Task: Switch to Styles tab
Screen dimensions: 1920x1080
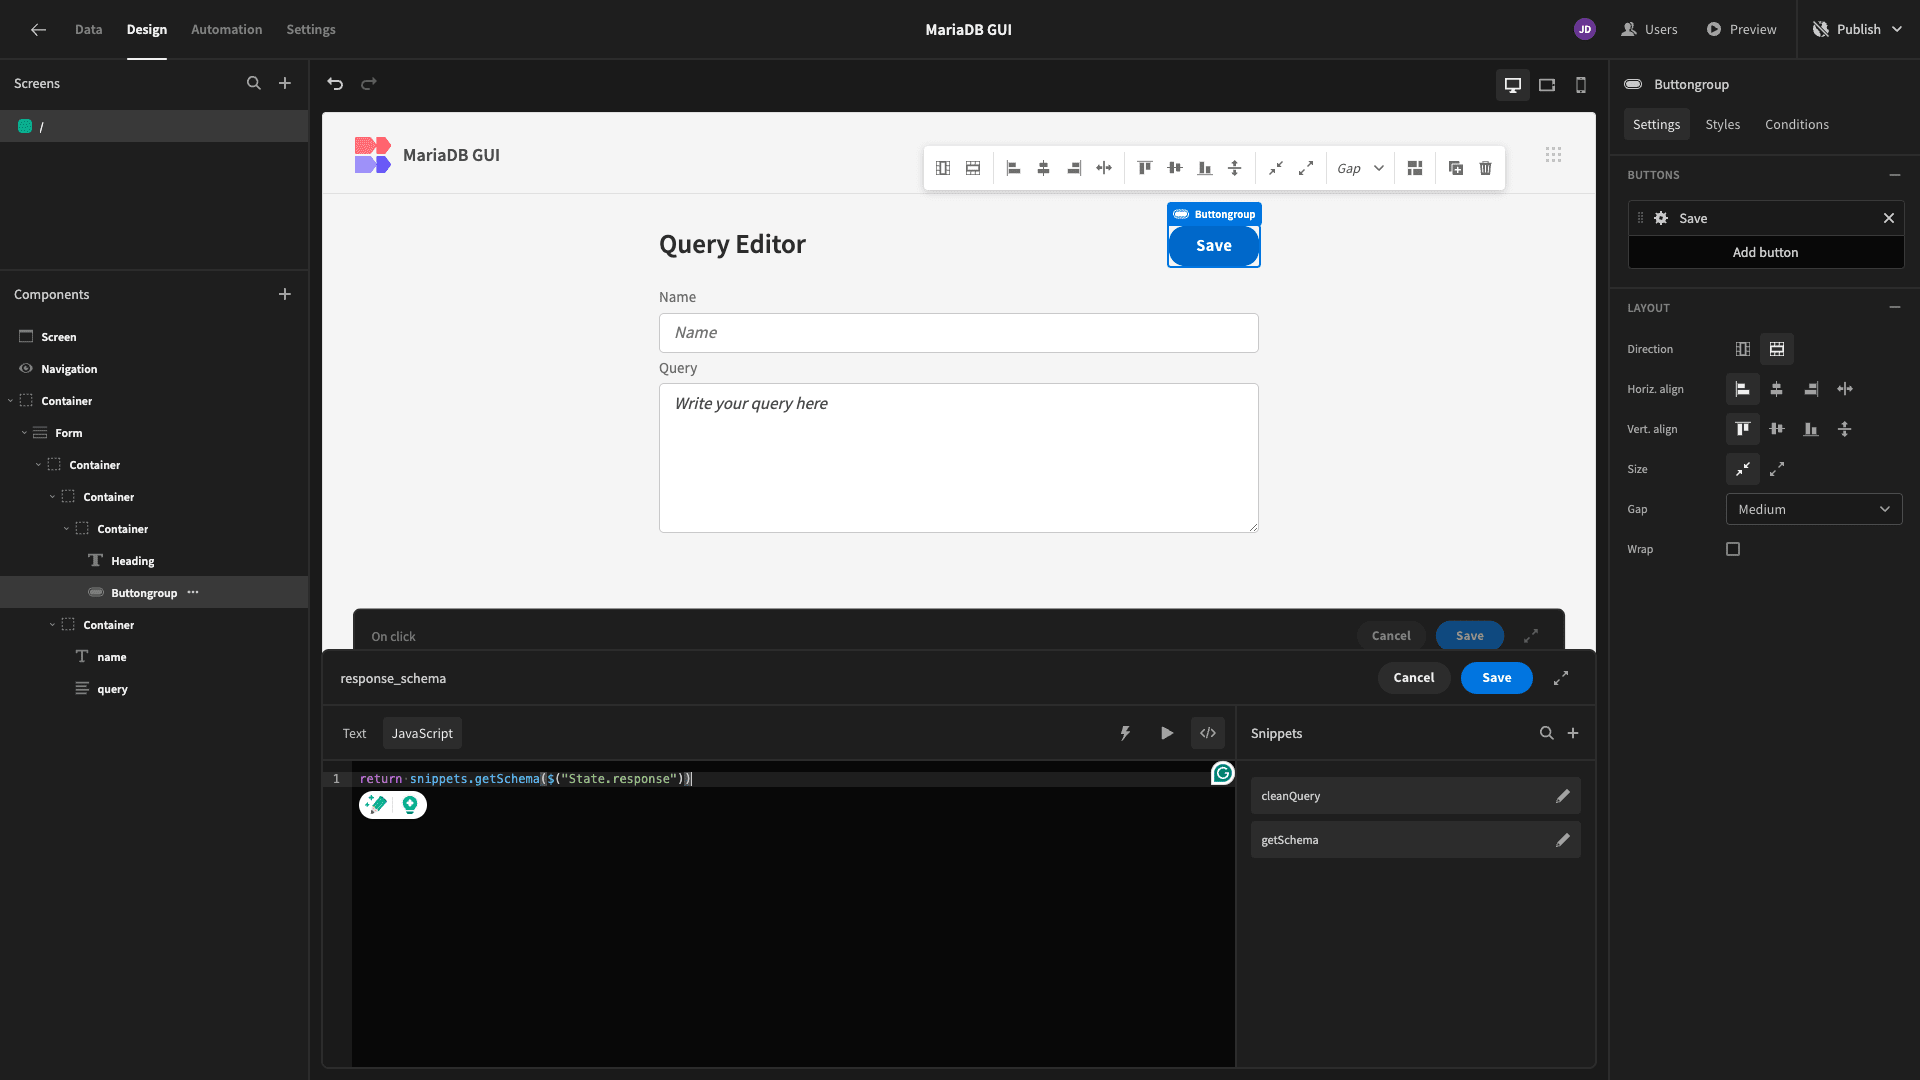Action: pos(1723,125)
